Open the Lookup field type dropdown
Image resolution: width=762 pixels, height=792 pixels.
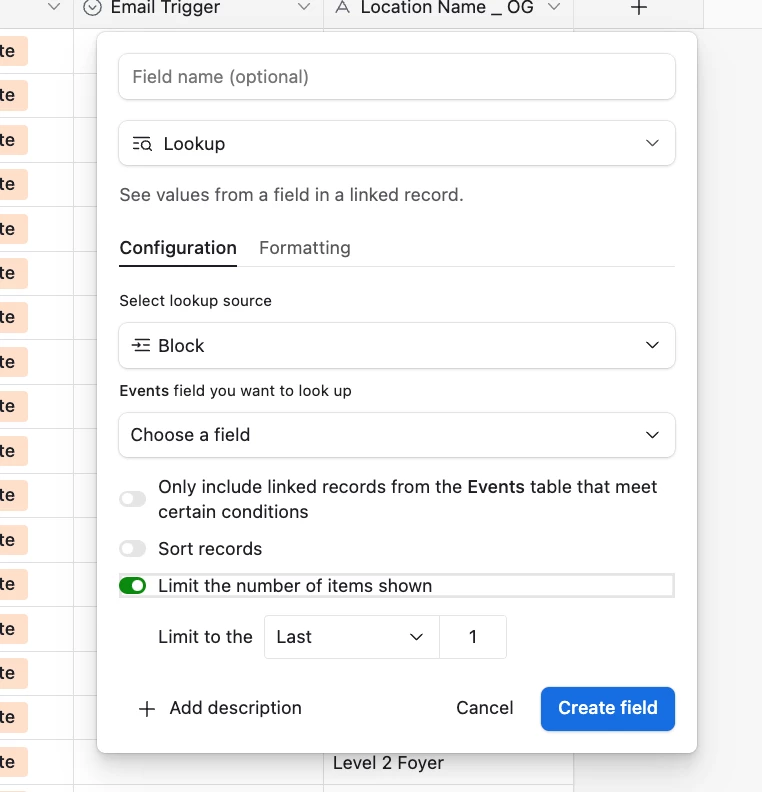click(397, 143)
